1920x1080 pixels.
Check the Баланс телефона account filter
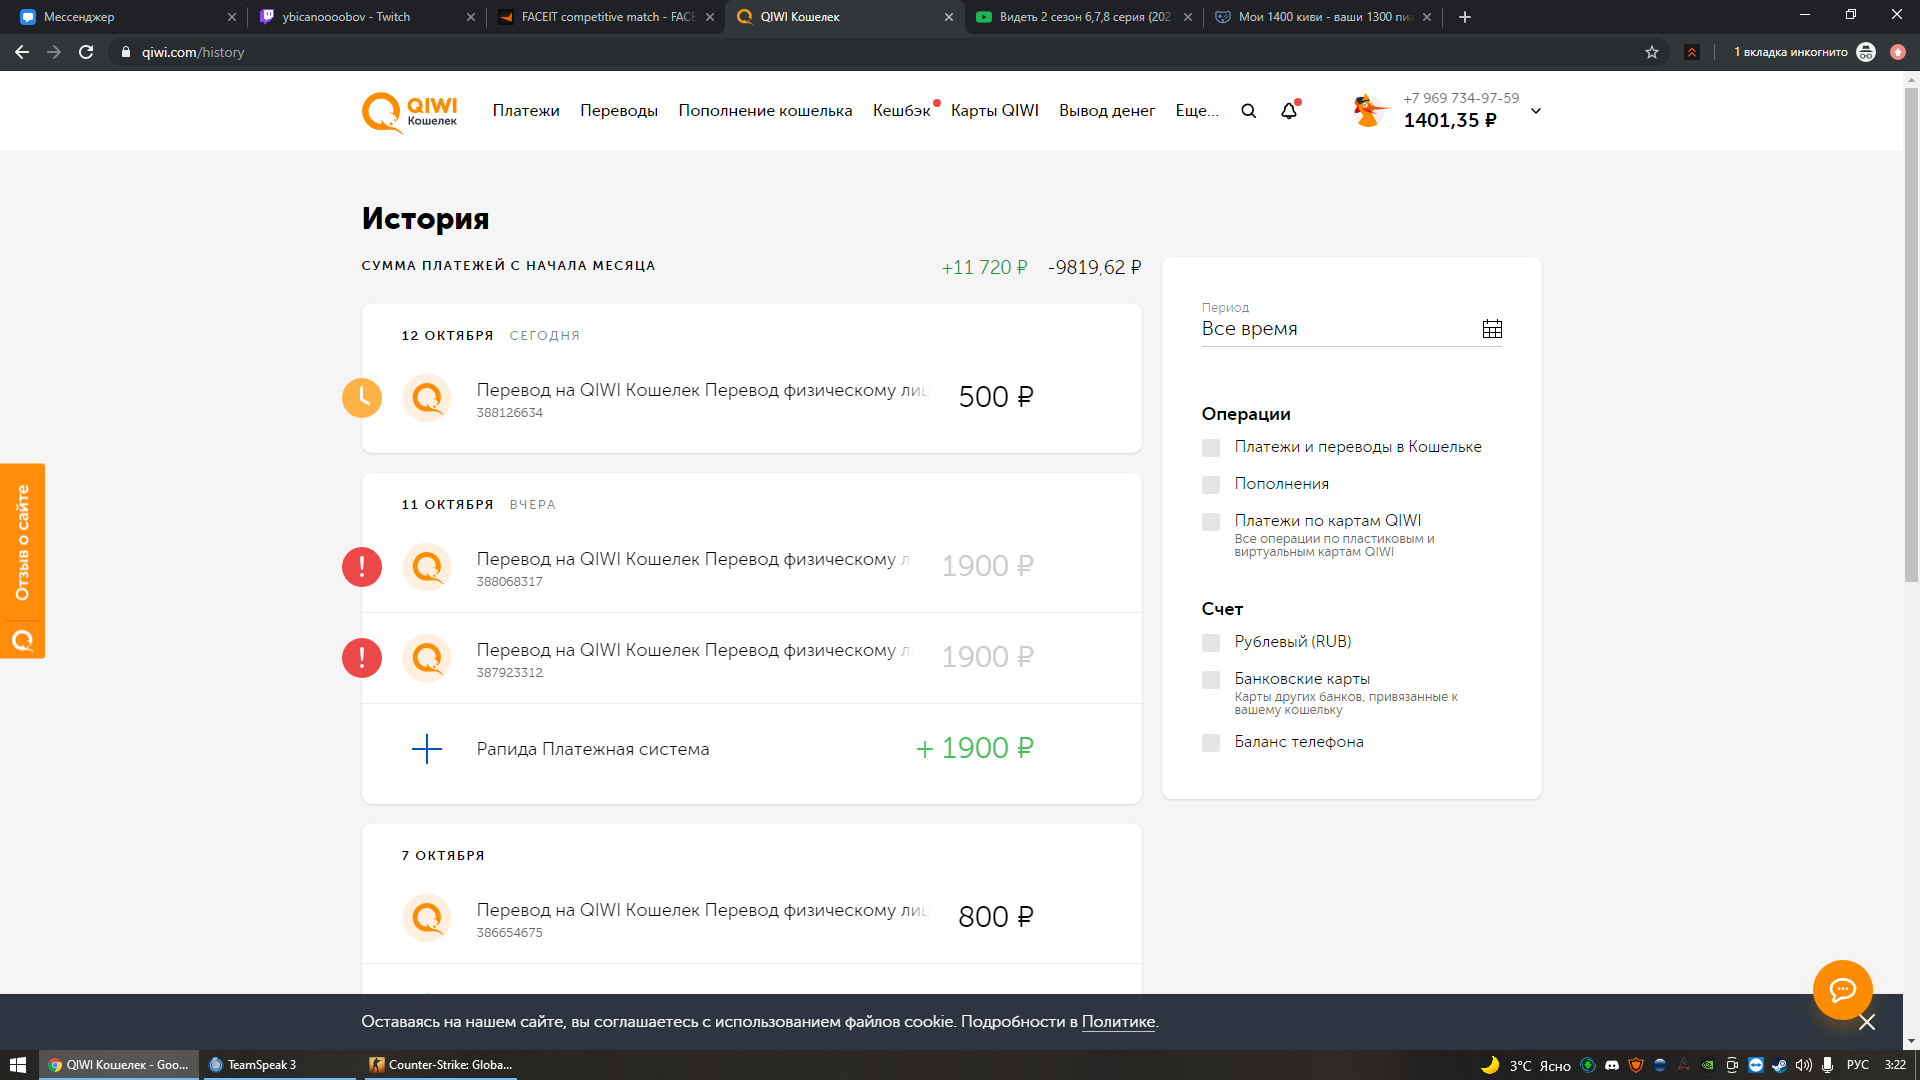tap(1211, 743)
